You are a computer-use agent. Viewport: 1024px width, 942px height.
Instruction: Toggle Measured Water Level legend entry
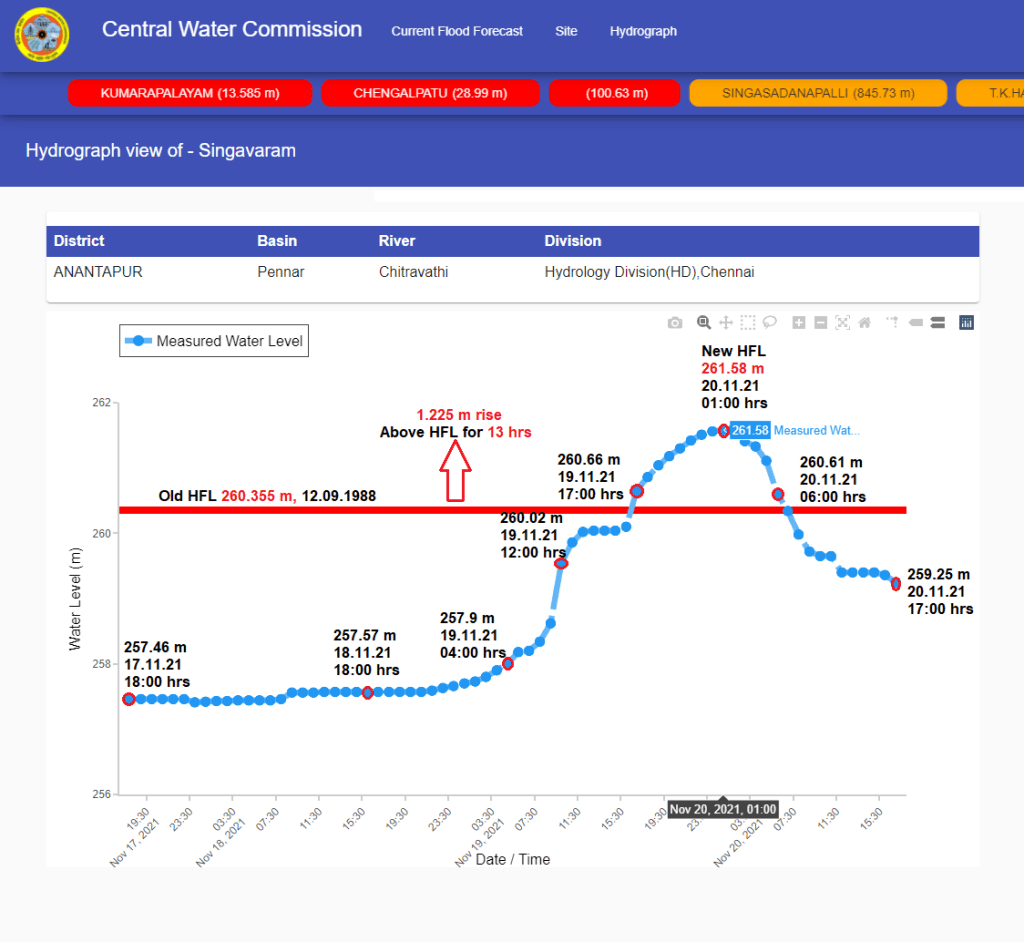tap(213, 341)
